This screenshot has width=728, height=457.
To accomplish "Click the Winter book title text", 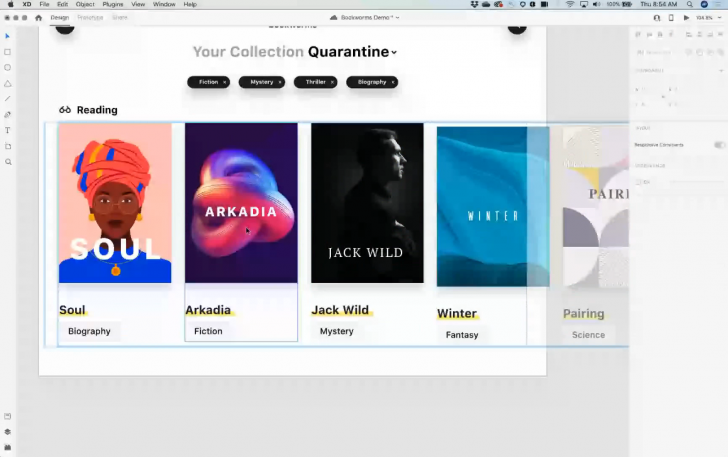I will (x=457, y=313).
